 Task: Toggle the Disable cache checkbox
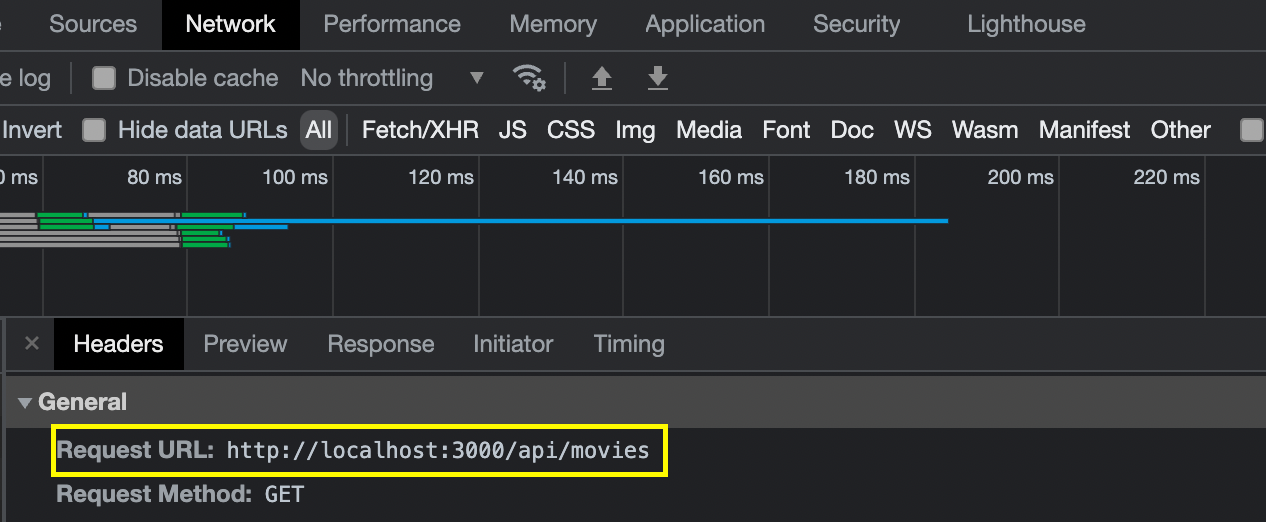point(104,78)
